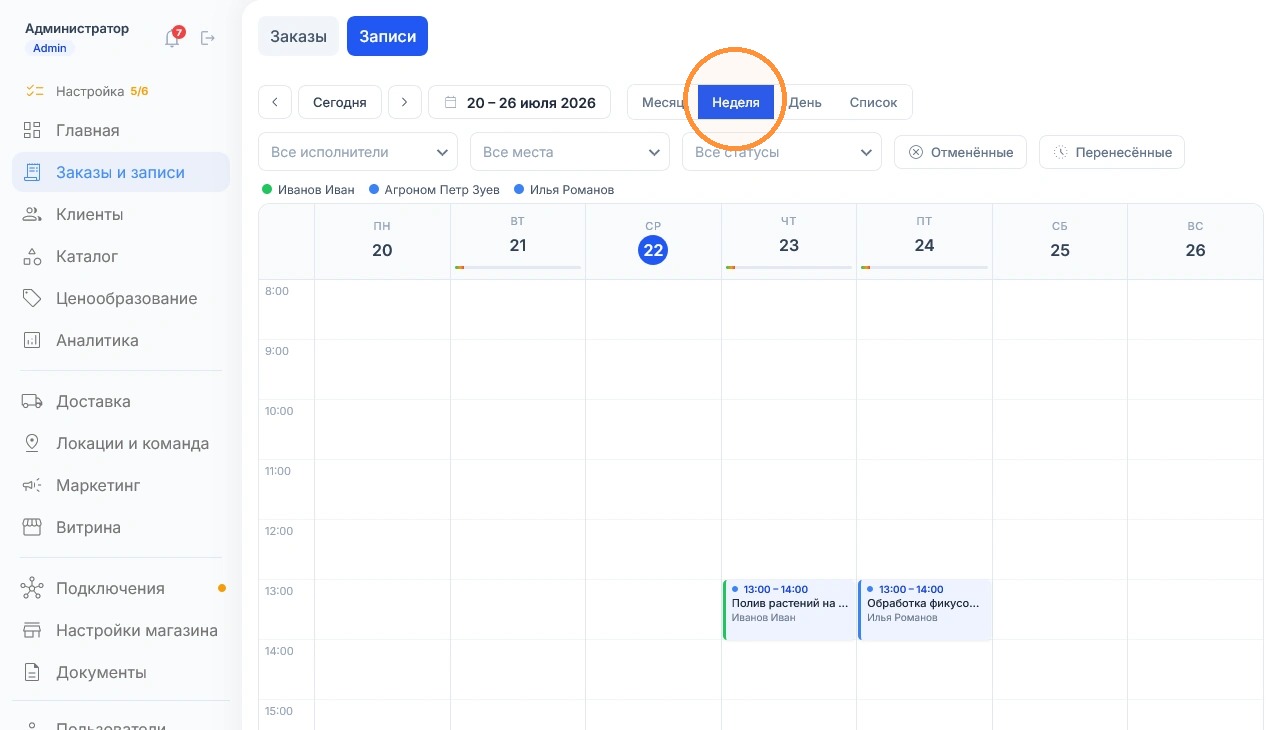Click the Заказы и записи icon
Viewport: 1280px width, 730px height.
[x=32, y=172]
